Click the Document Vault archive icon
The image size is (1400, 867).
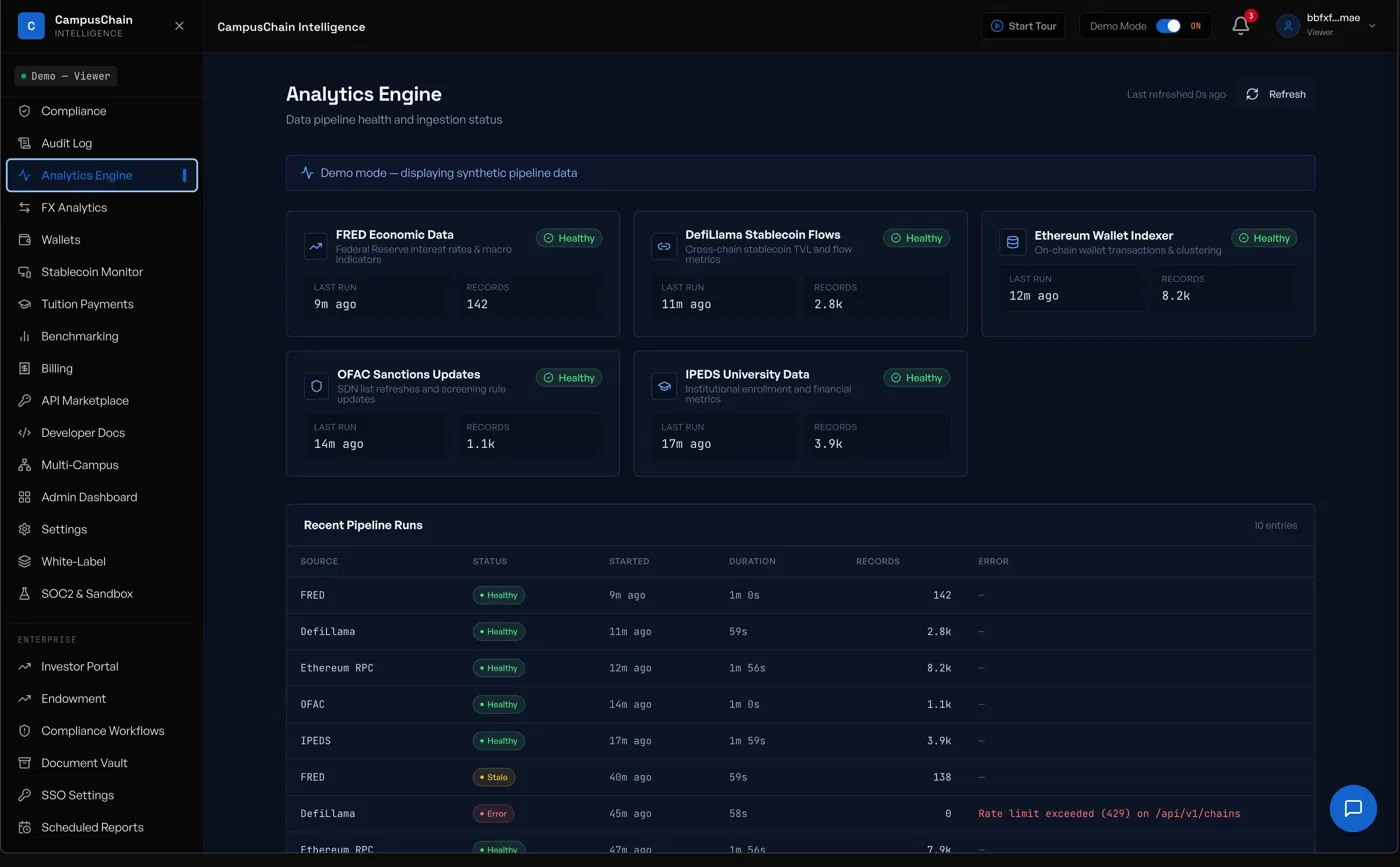point(25,763)
